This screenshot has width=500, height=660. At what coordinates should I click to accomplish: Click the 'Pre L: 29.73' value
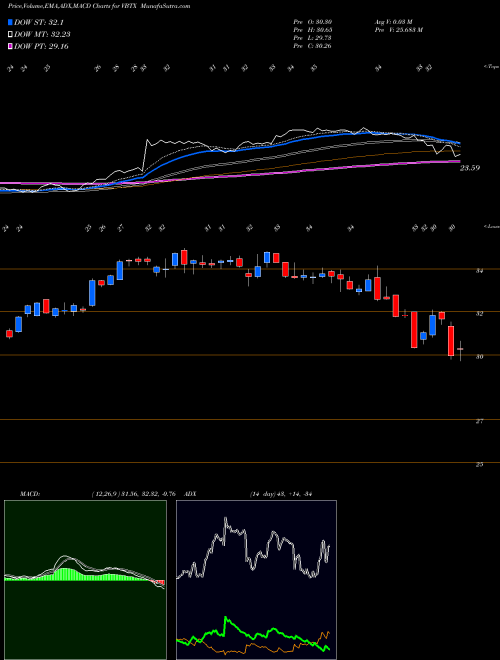pyautogui.click(x=313, y=38)
